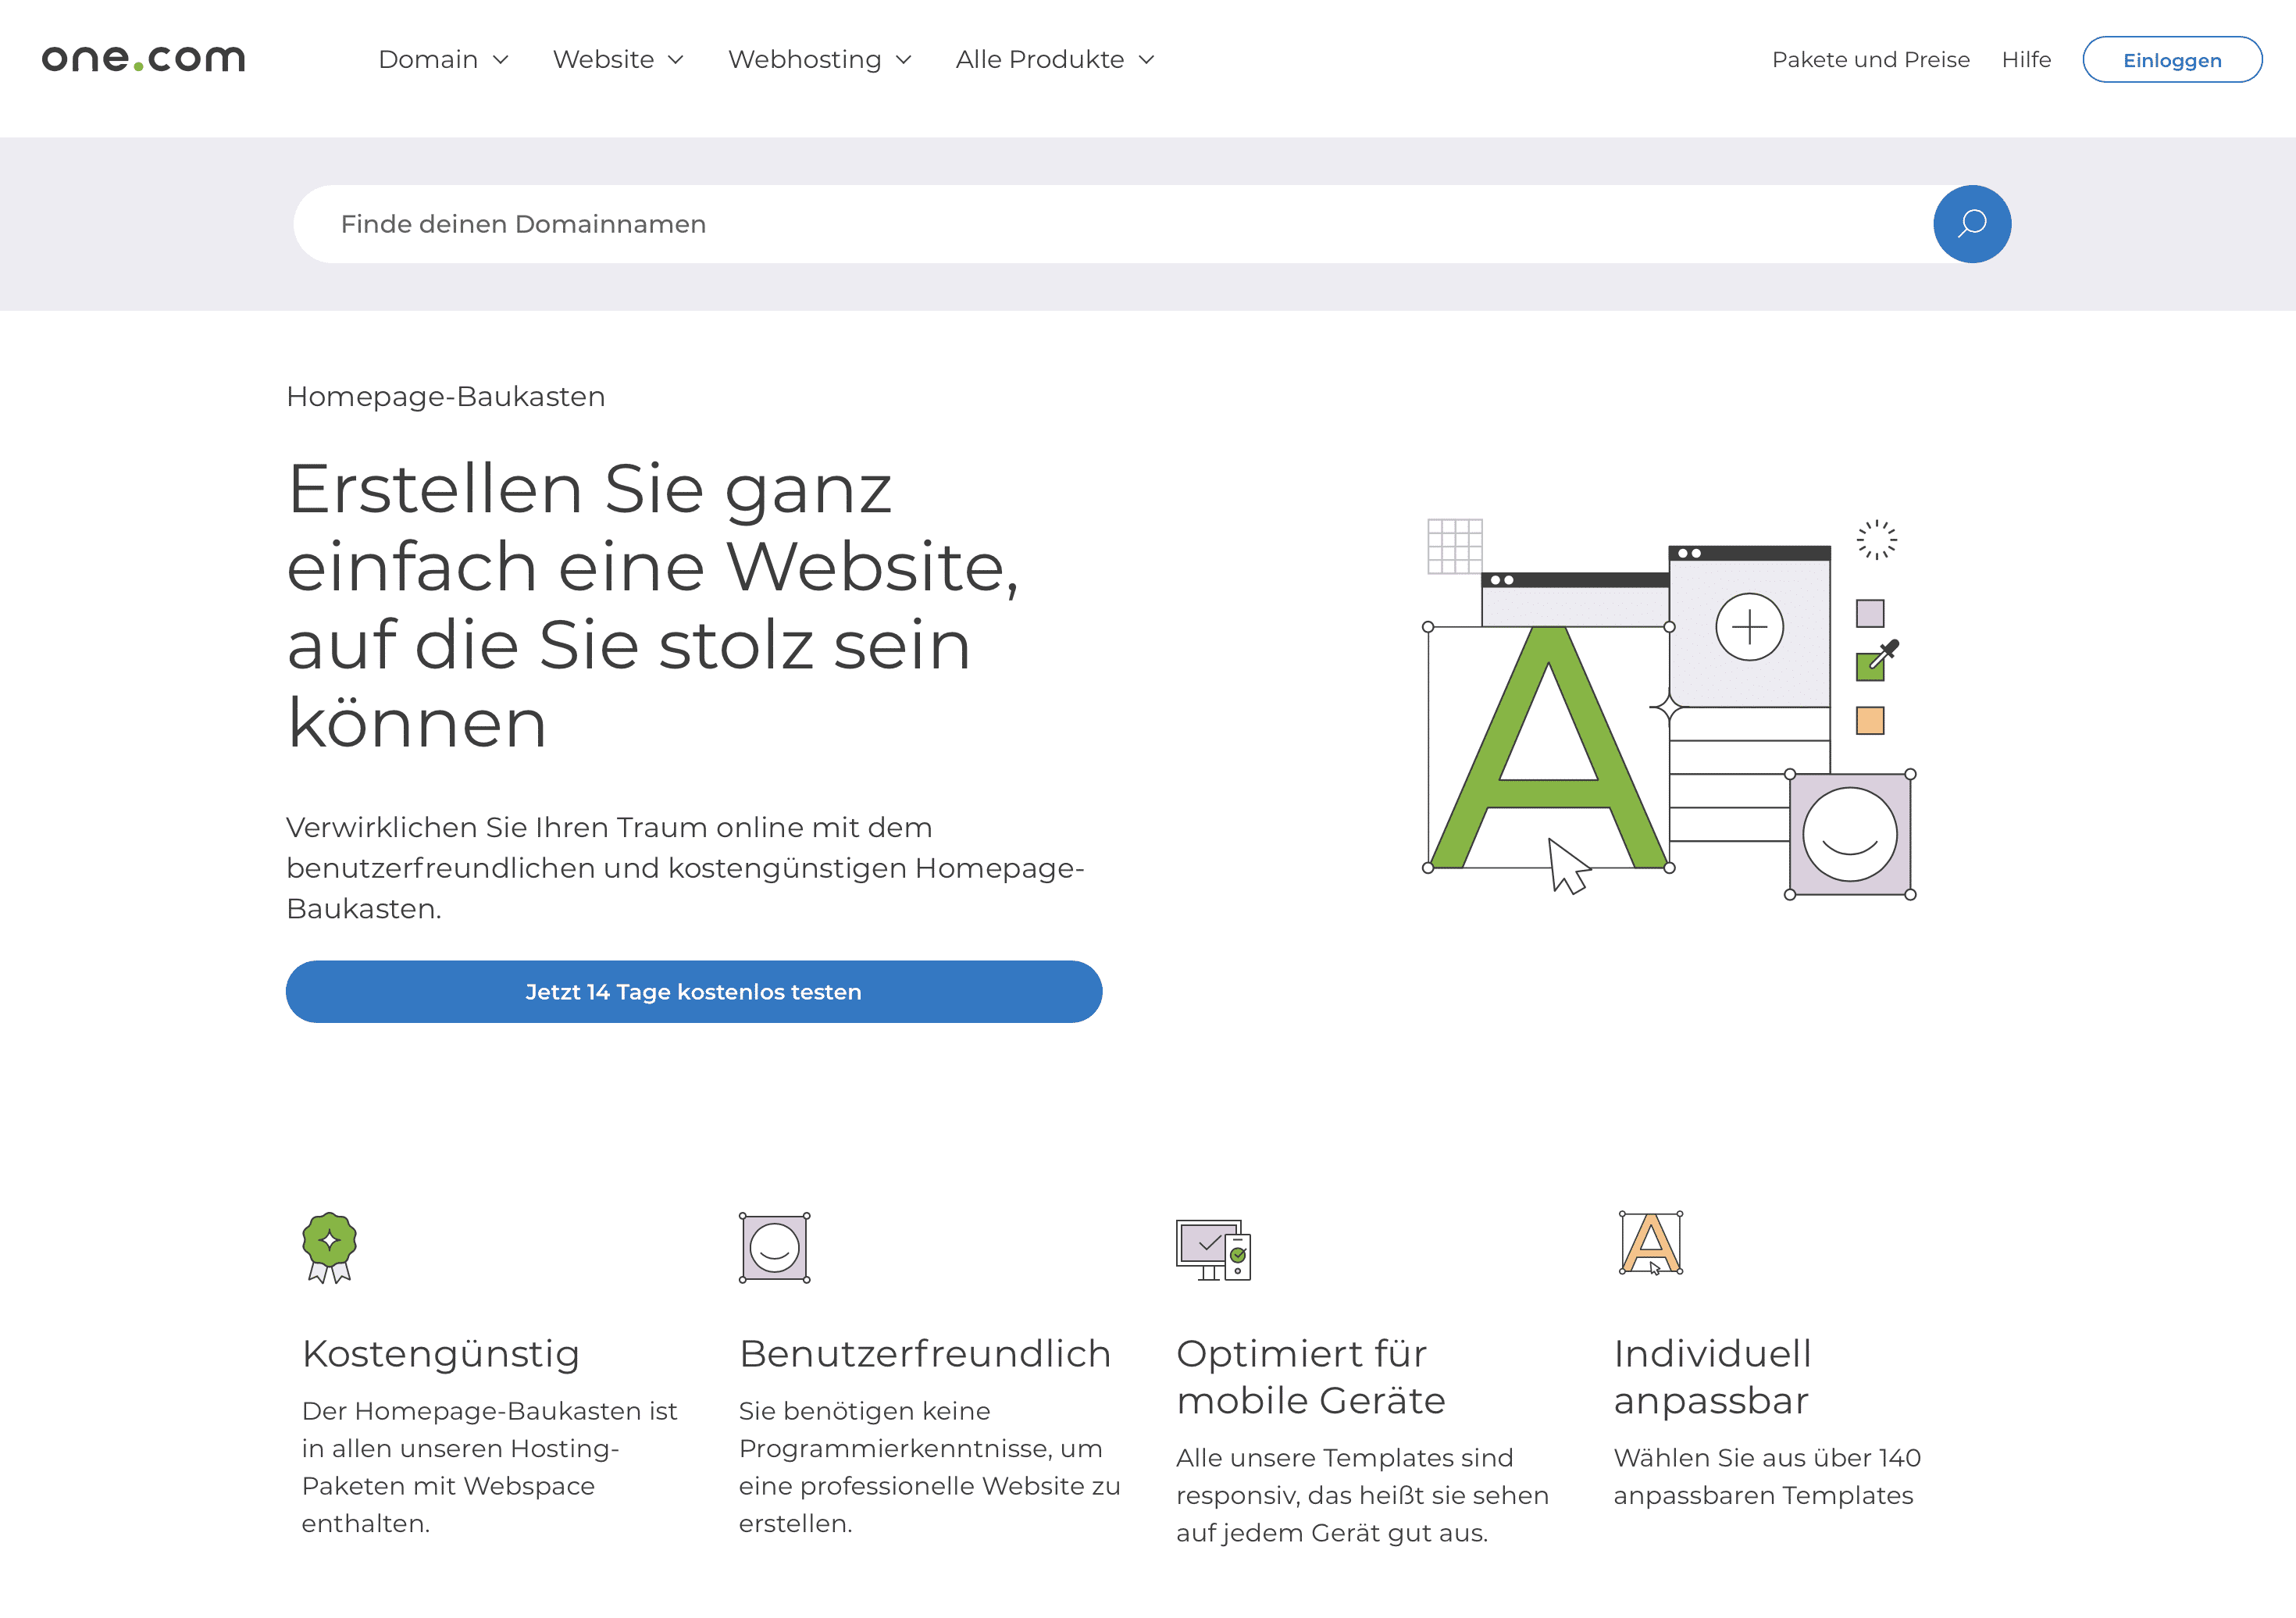Click the Individuell anpassbar heading
The image size is (2296, 1618).
1712,1376
